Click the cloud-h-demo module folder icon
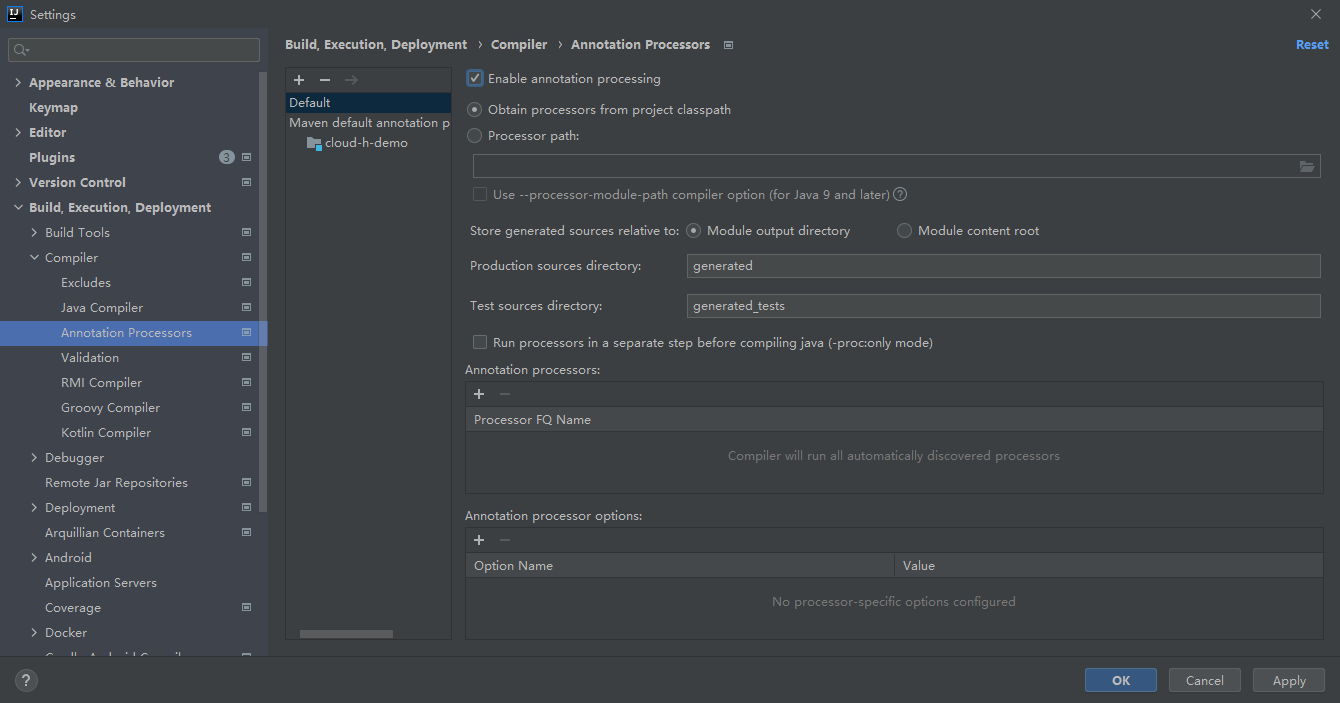The image size is (1340, 703). pos(314,143)
